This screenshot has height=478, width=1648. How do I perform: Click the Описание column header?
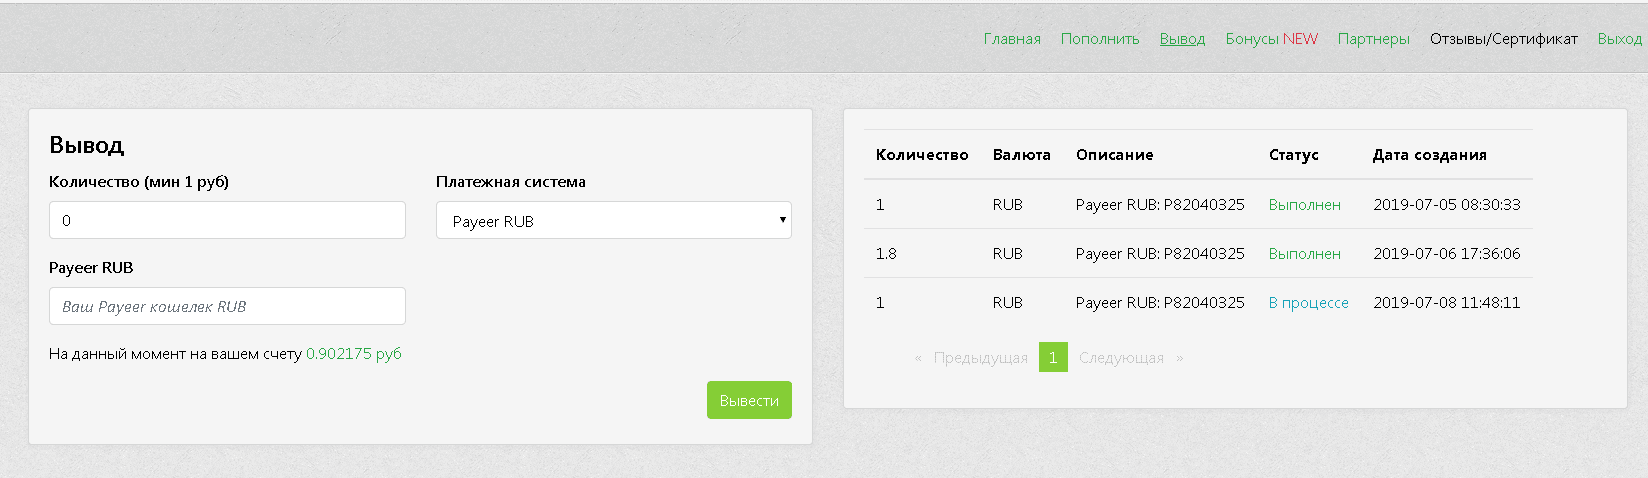1115,155
